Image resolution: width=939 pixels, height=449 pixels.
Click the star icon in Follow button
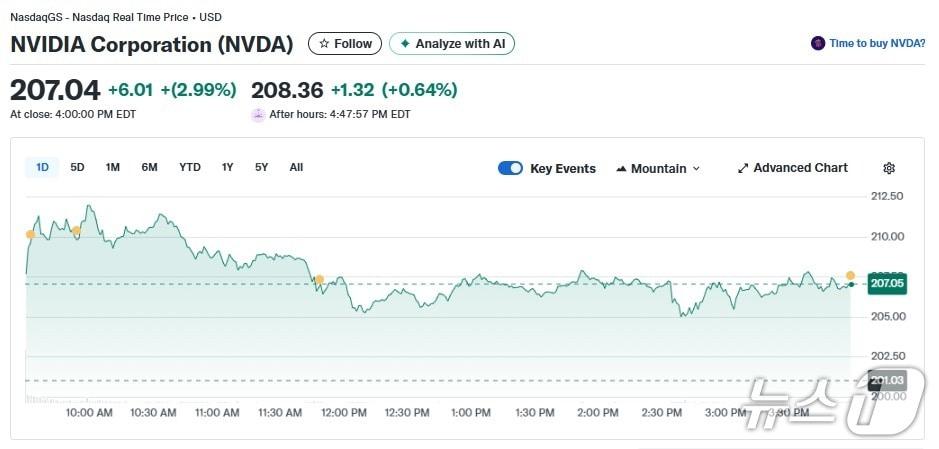(x=324, y=44)
